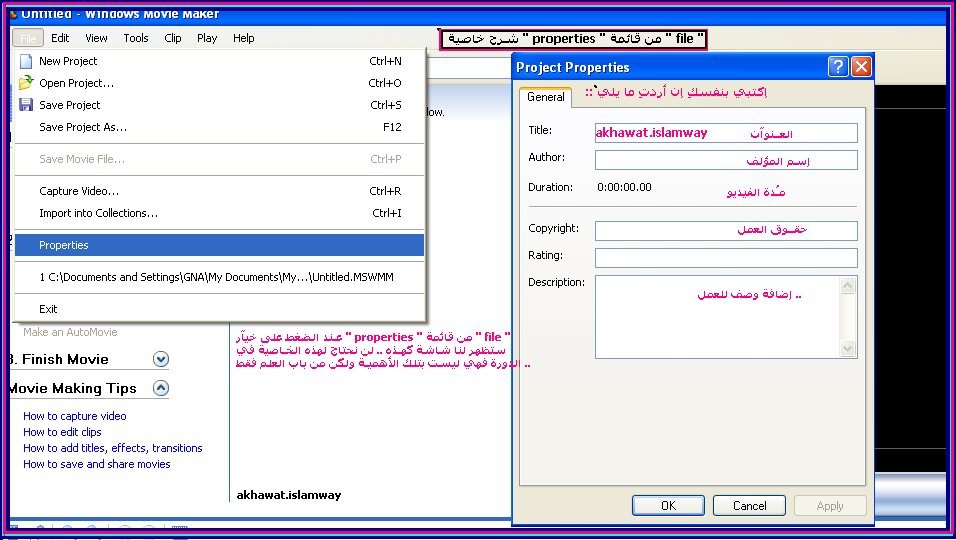The width and height of the screenshot is (956, 540).
Task: Click the Open Project folder icon
Action: (x=26, y=83)
